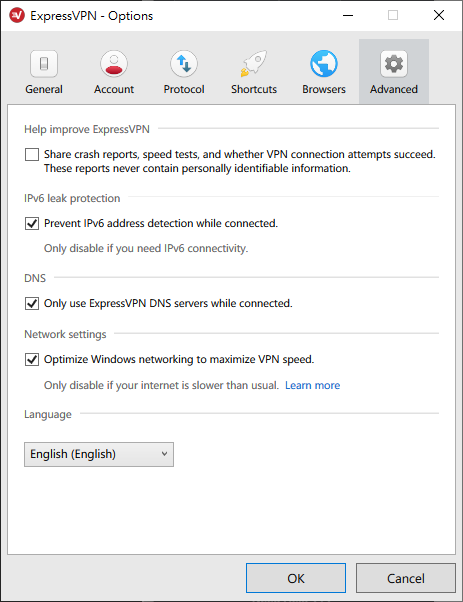Close the Options window
This screenshot has height=602, width=463.
439,15
